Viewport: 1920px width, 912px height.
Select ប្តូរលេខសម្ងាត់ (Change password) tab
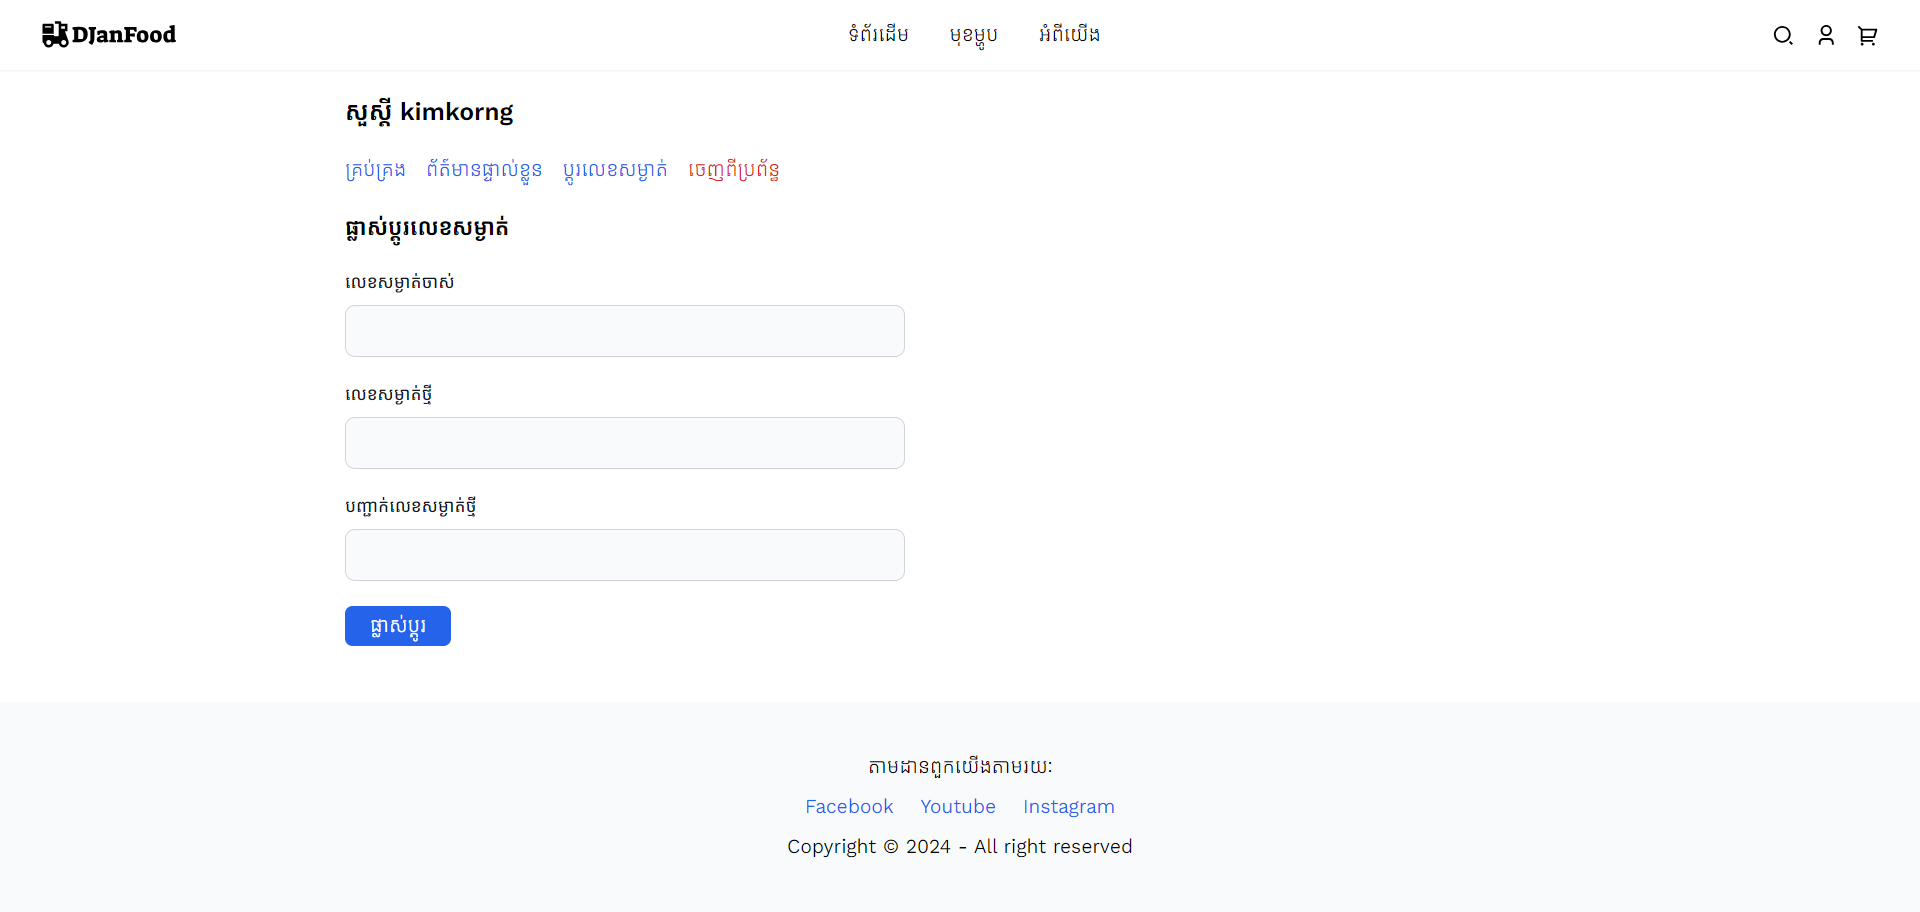(x=615, y=170)
